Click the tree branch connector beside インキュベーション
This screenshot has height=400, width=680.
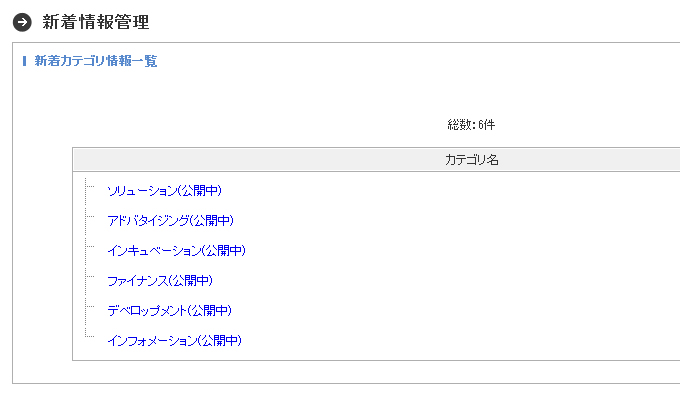point(90,246)
